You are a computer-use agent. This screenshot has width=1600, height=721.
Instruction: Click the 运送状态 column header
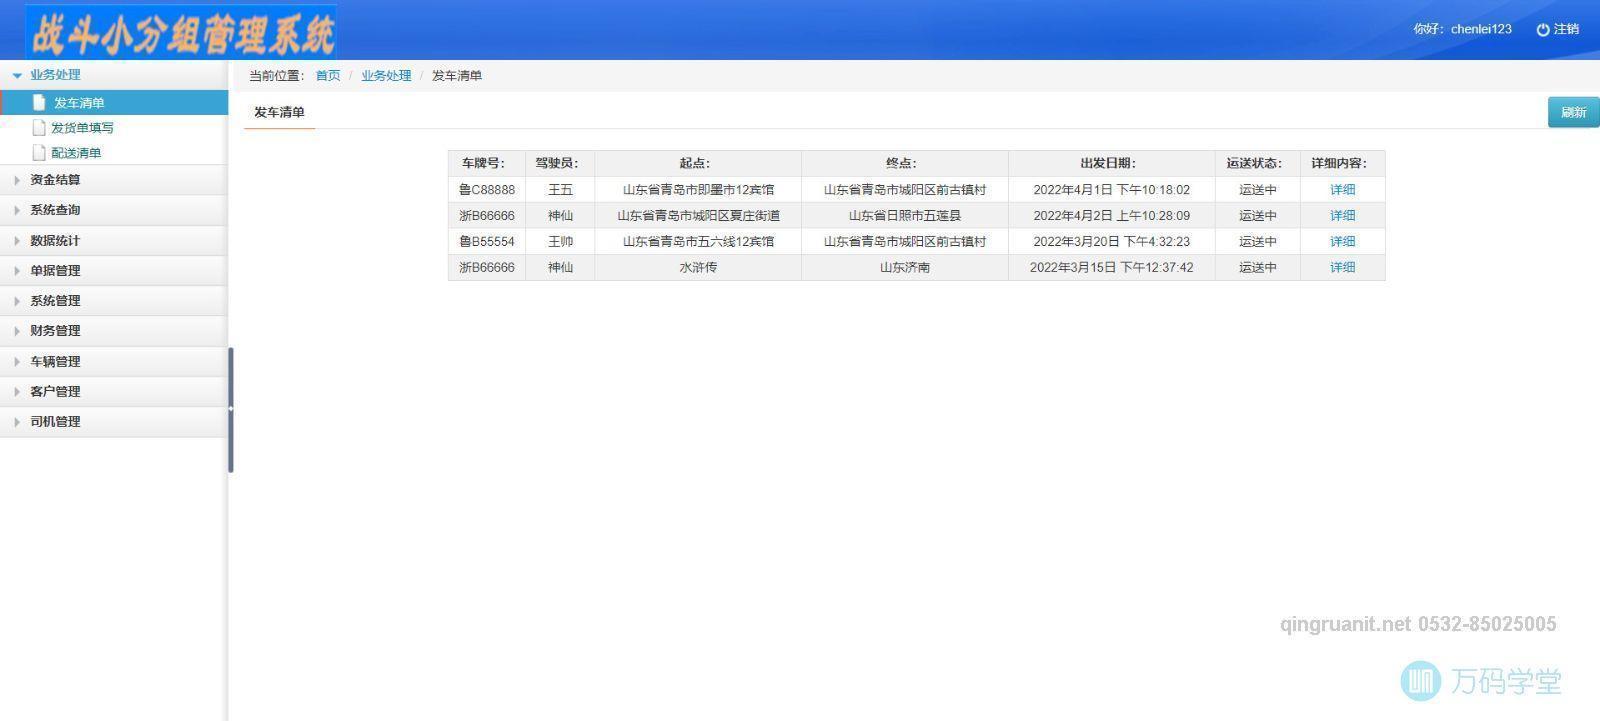tap(1258, 163)
